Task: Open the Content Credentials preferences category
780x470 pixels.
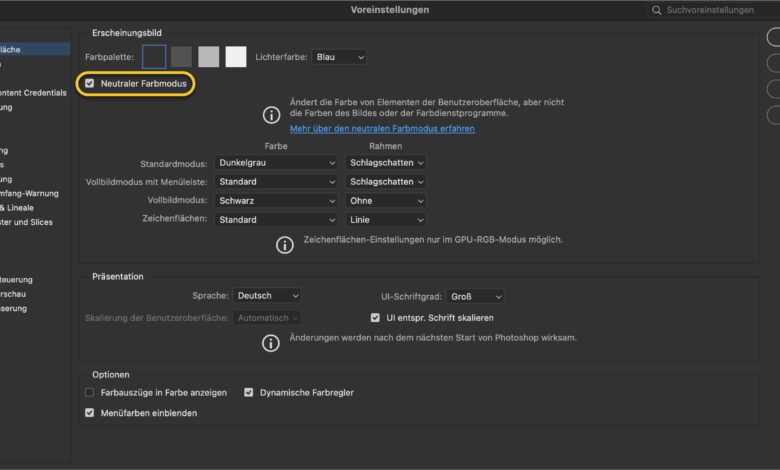Action: pyautogui.click(x=35, y=92)
